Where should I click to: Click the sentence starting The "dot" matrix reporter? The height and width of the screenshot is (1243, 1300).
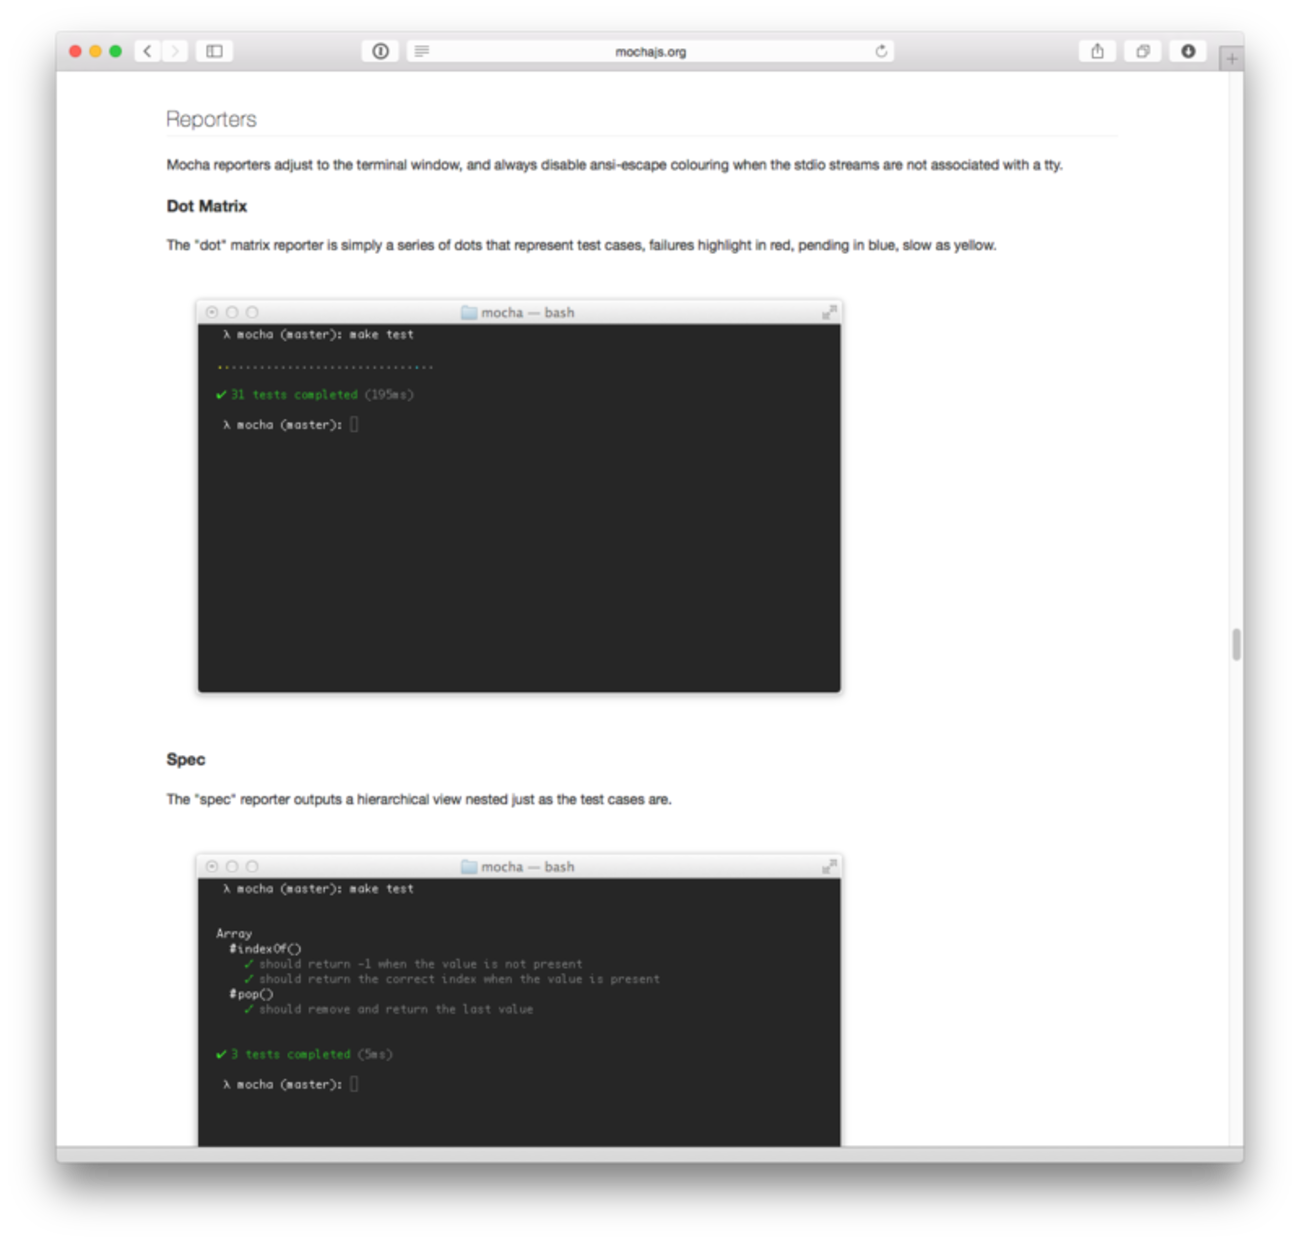581,245
